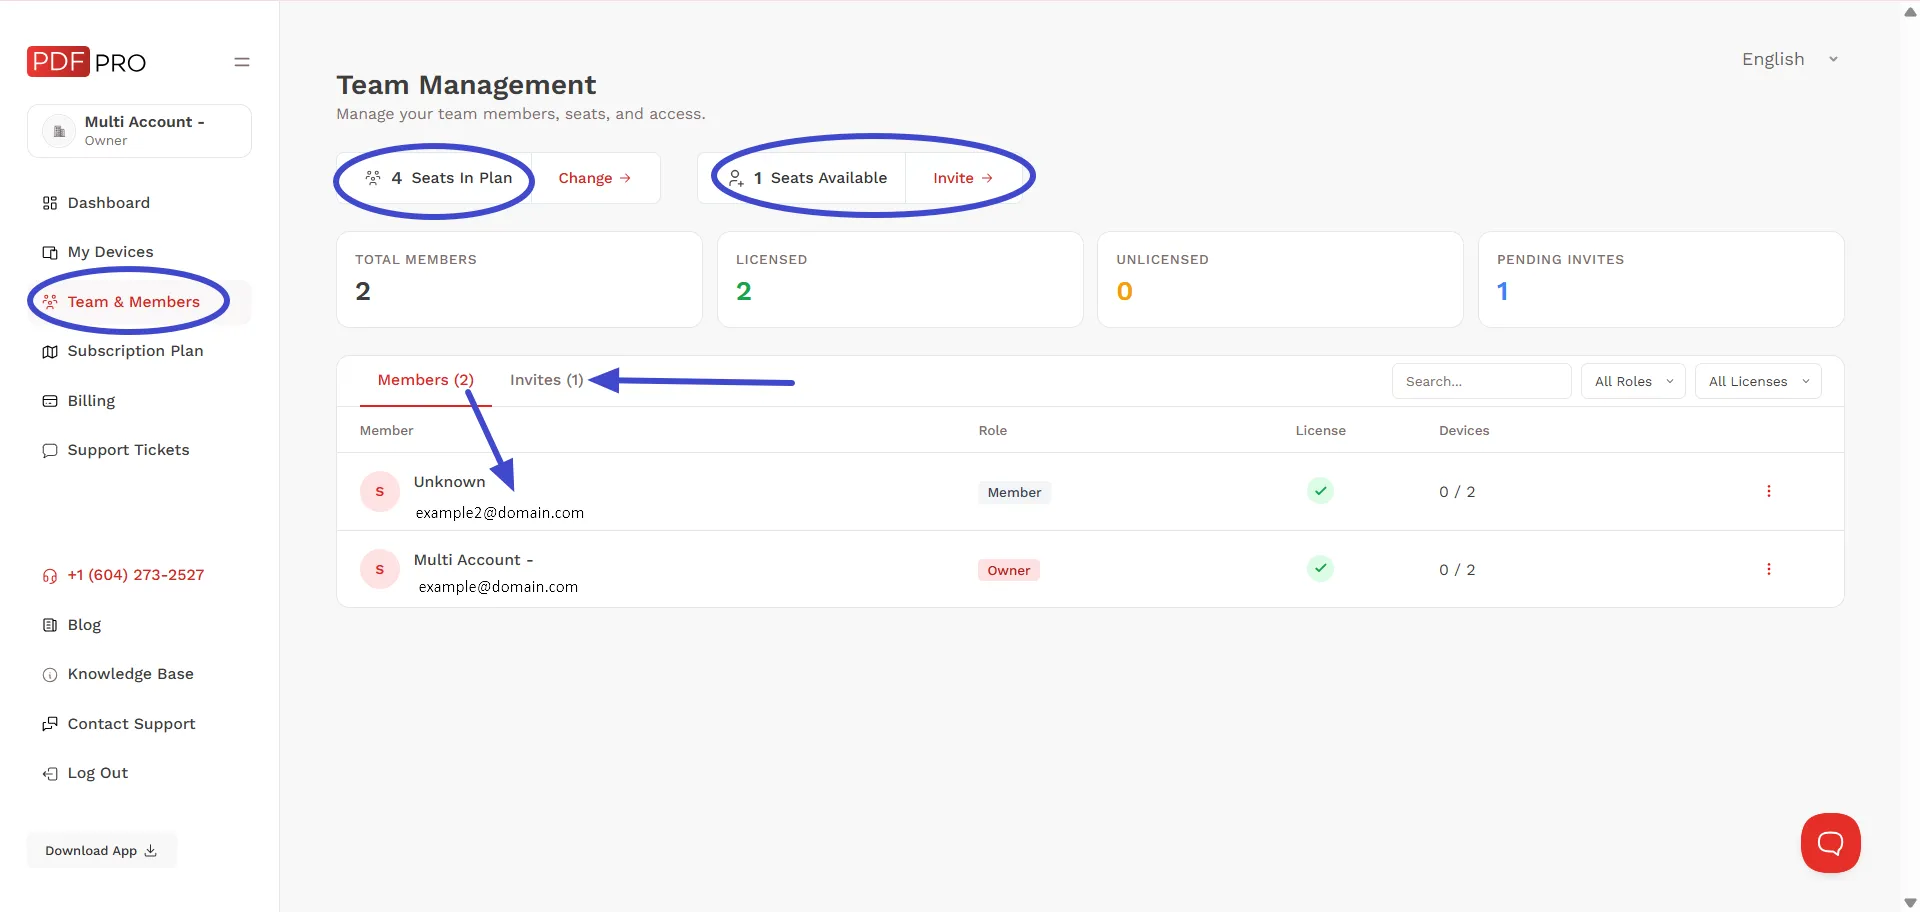Switch to the Invites (1) tab
Viewport: 1920px width, 912px height.
pos(546,380)
